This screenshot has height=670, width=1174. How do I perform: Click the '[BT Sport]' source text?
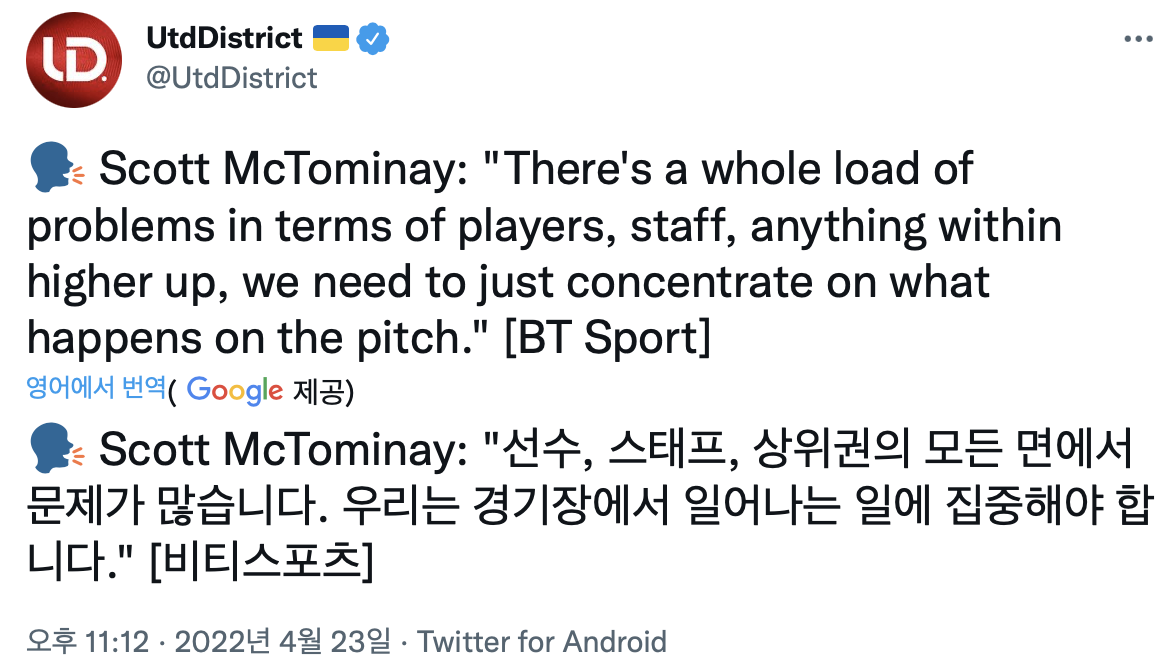(607, 340)
